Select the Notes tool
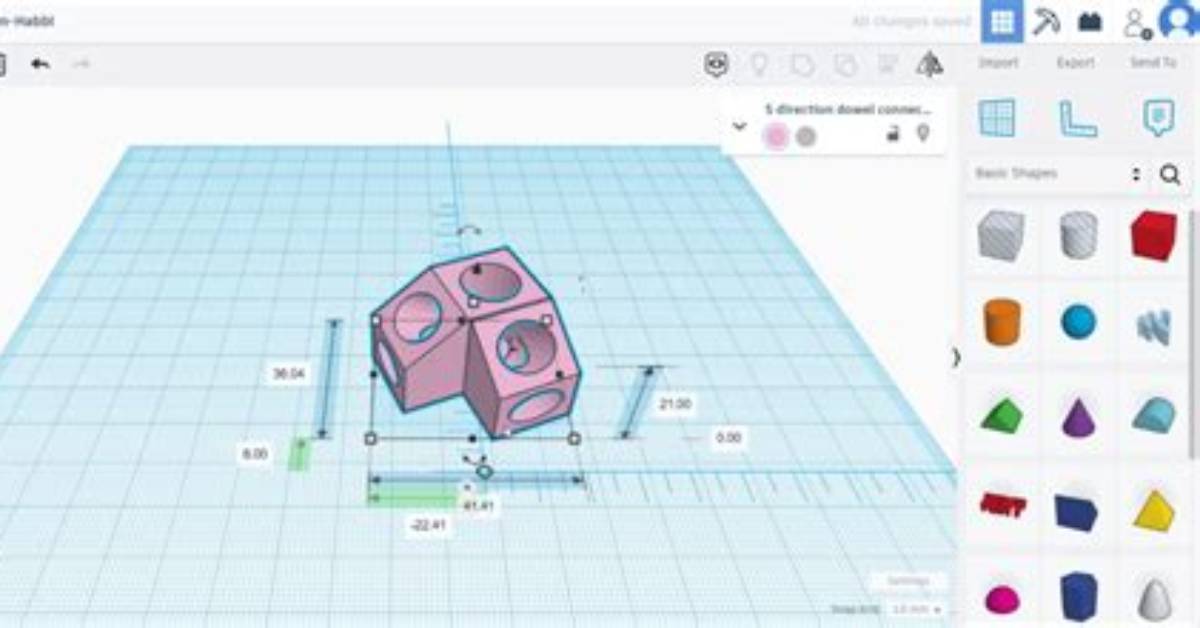 pyautogui.click(x=1158, y=118)
